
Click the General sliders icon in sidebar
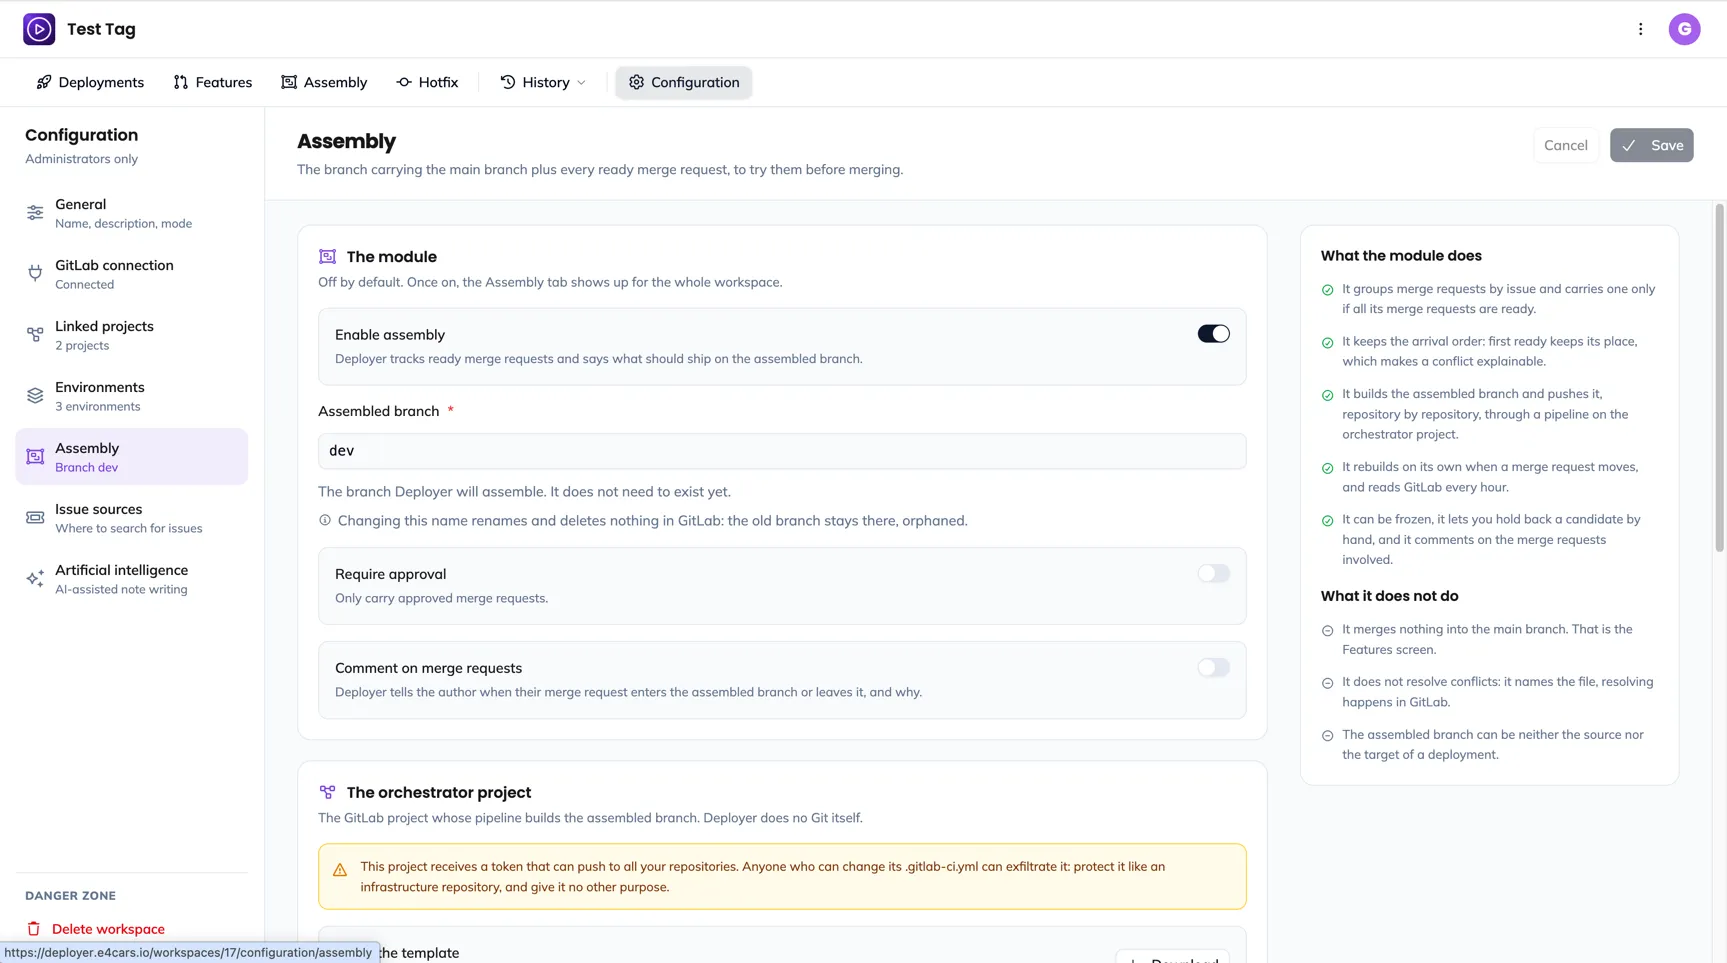pos(35,213)
